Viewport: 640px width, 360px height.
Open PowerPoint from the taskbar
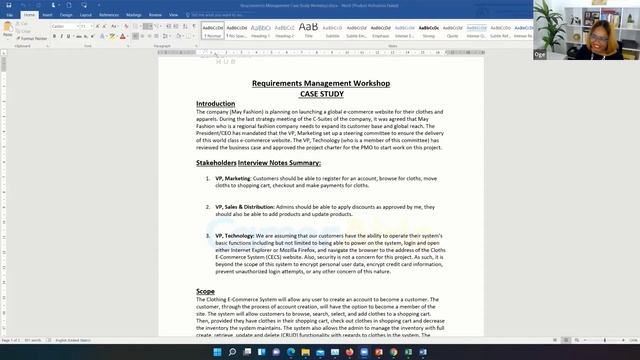click(x=379, y=352)
